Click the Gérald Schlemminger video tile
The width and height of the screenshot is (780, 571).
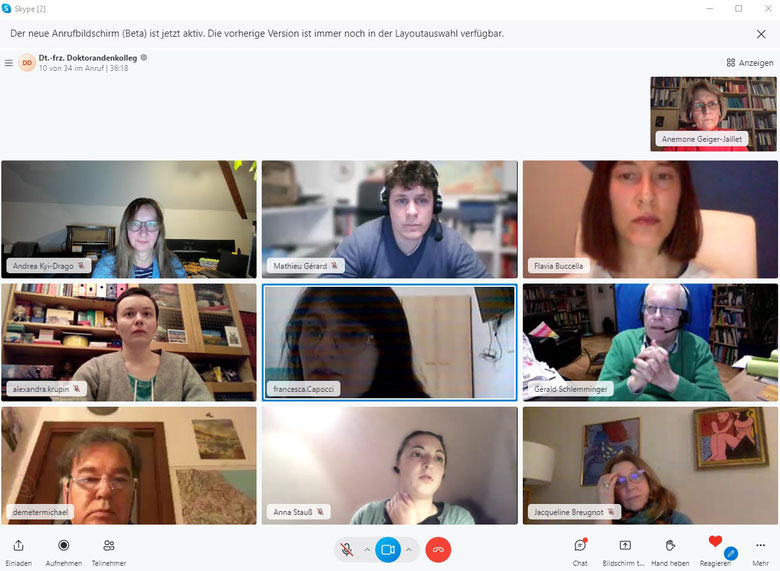pyautogui.click(x=650, y=342)
